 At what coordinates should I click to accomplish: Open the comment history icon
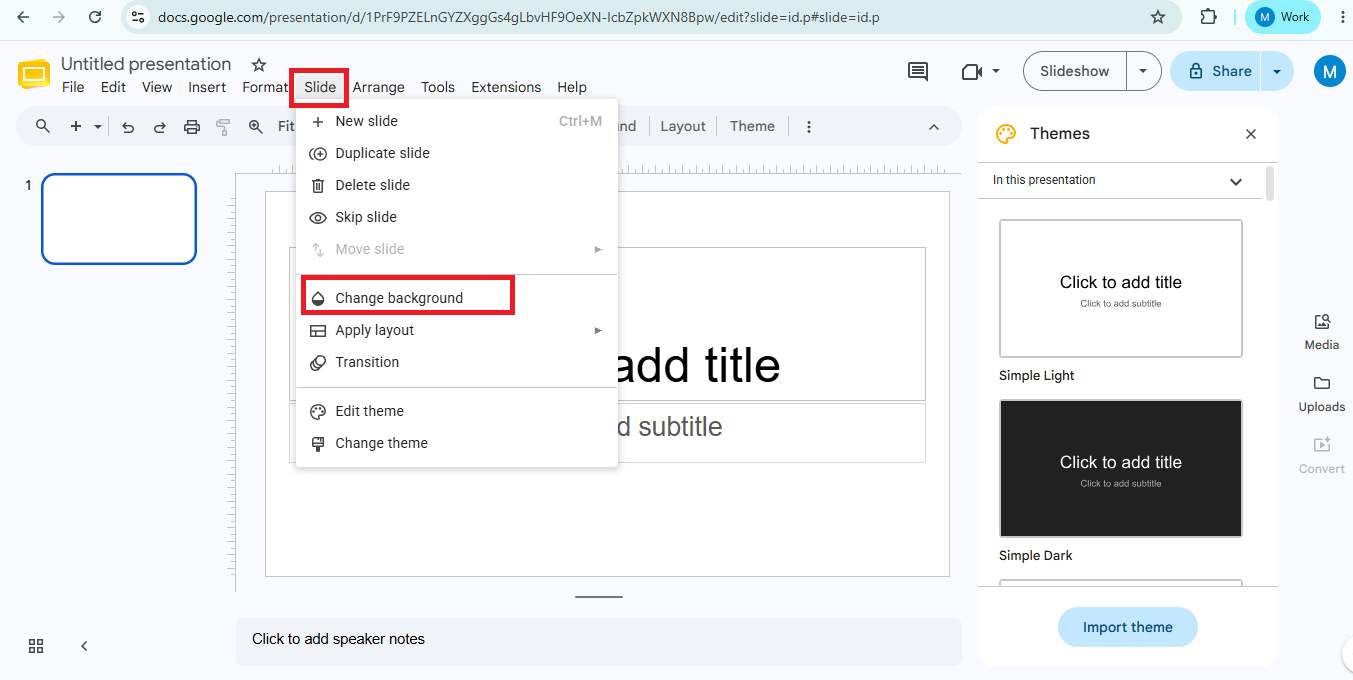click(x=917, y=71)
